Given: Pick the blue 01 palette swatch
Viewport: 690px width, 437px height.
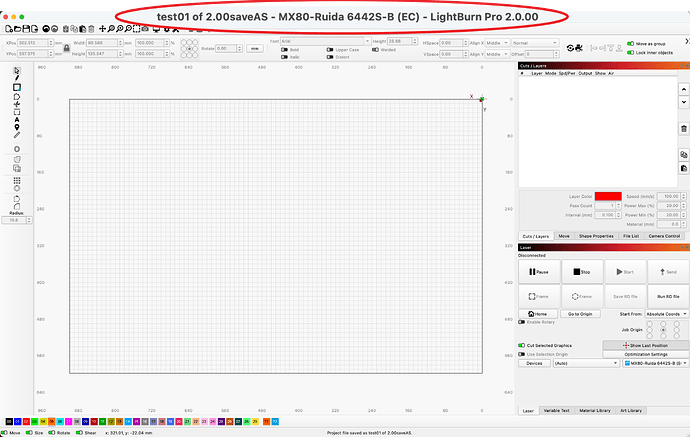Looking at the screenshot, I should point(18,422).
